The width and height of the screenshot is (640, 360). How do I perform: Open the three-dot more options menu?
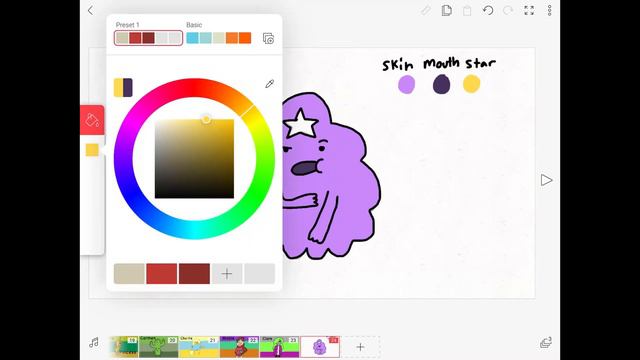pyautogui.click(x=549, y=11)
